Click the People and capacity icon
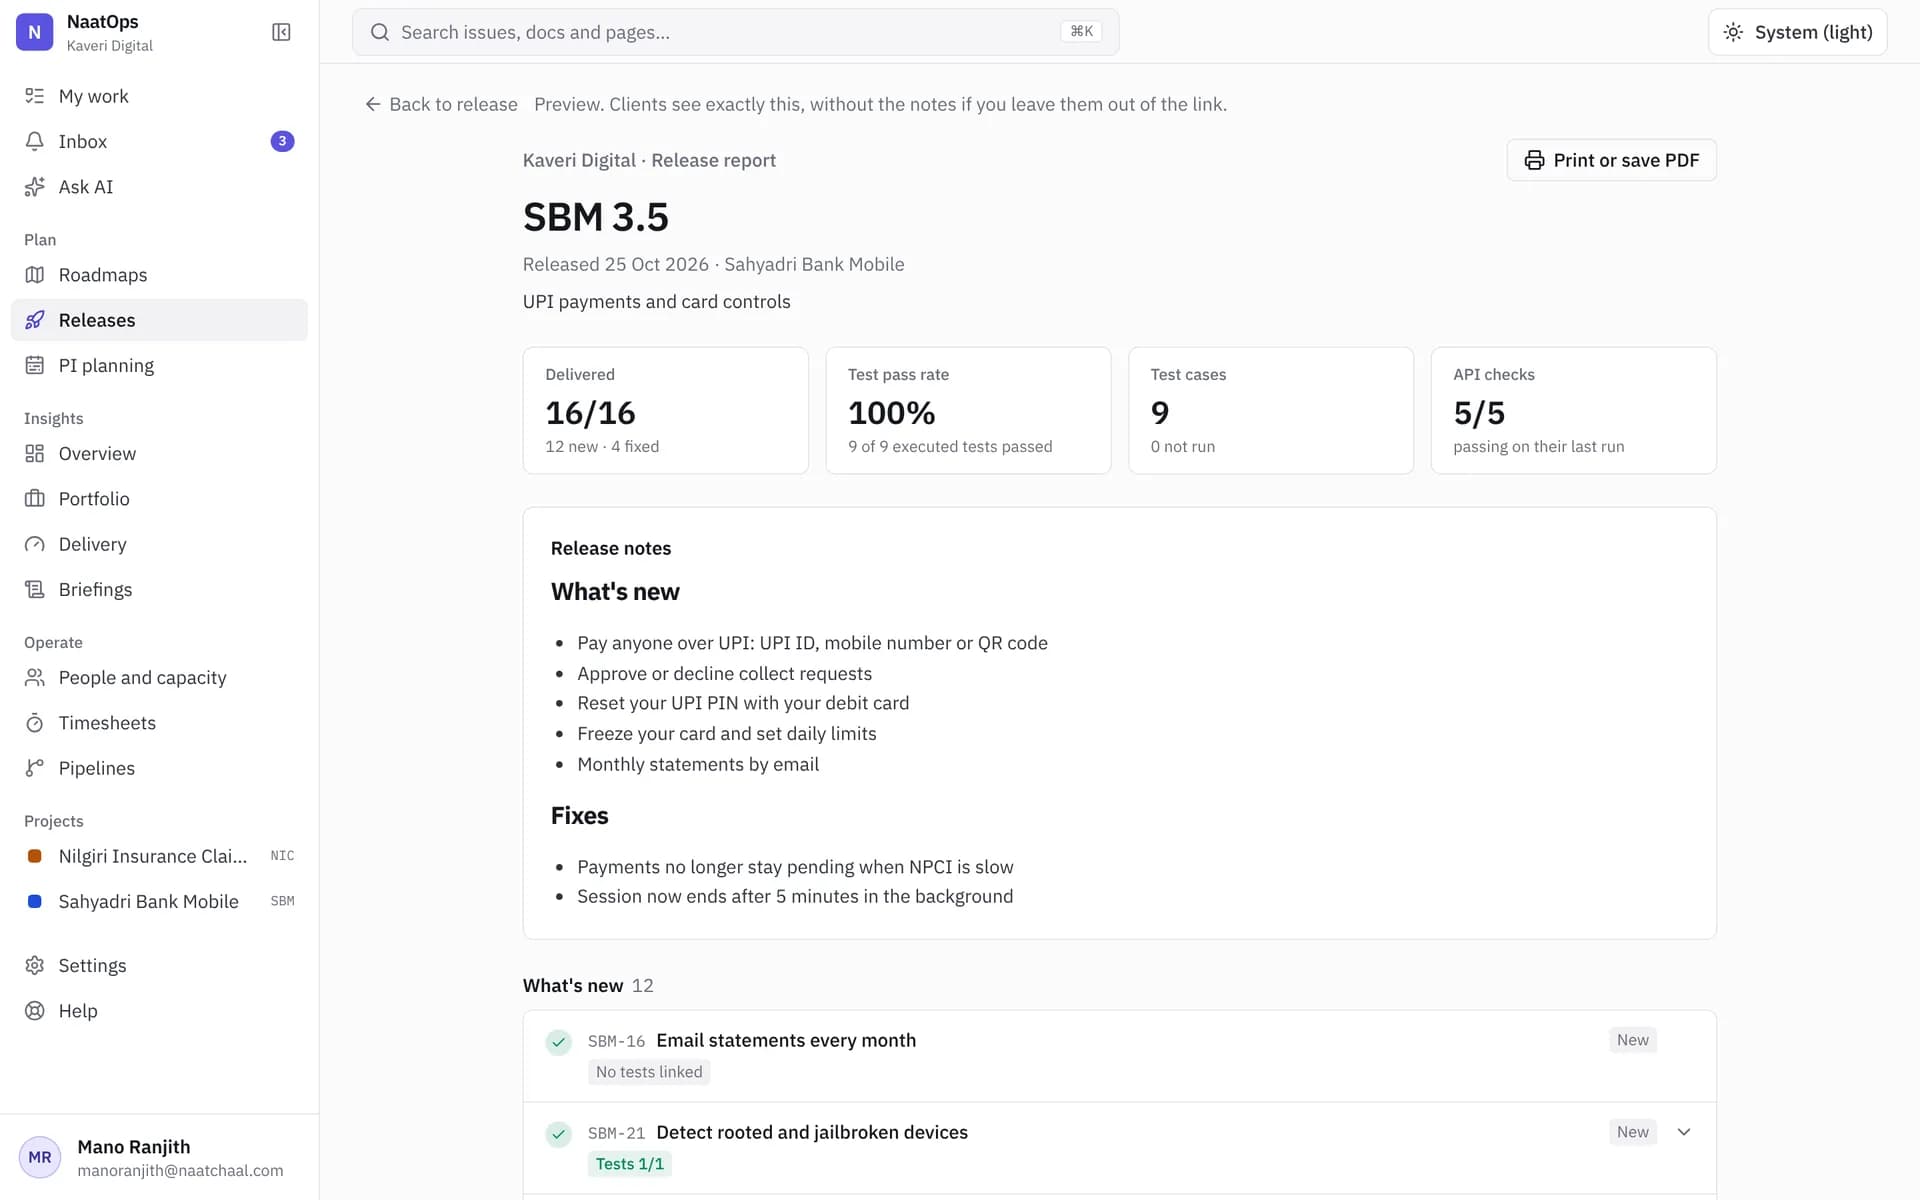Screen dimensions: 1920x1200 coord(34,677)
